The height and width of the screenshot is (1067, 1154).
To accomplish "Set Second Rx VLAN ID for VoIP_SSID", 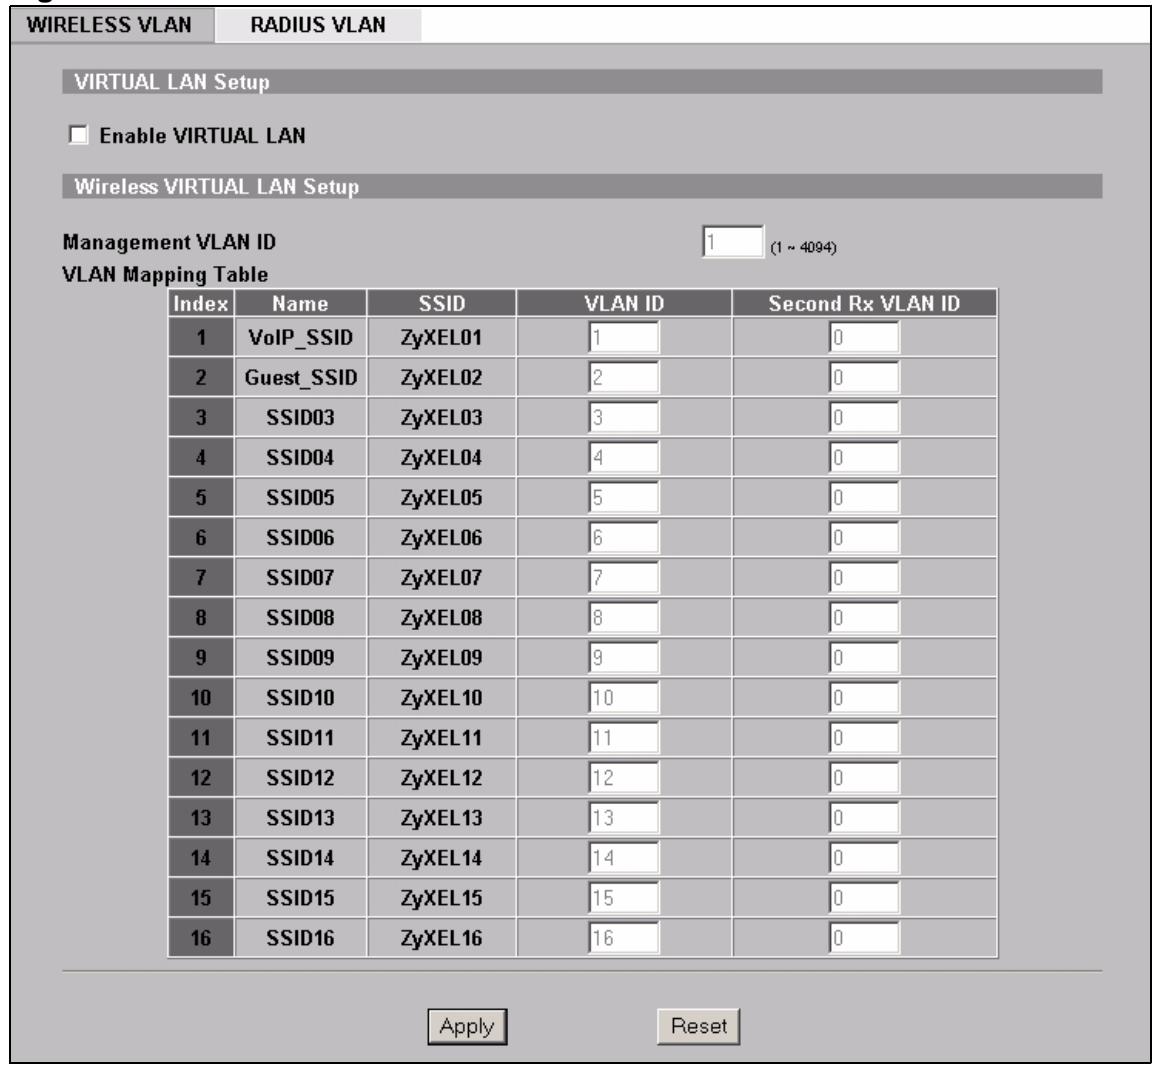I will [864, 338].
